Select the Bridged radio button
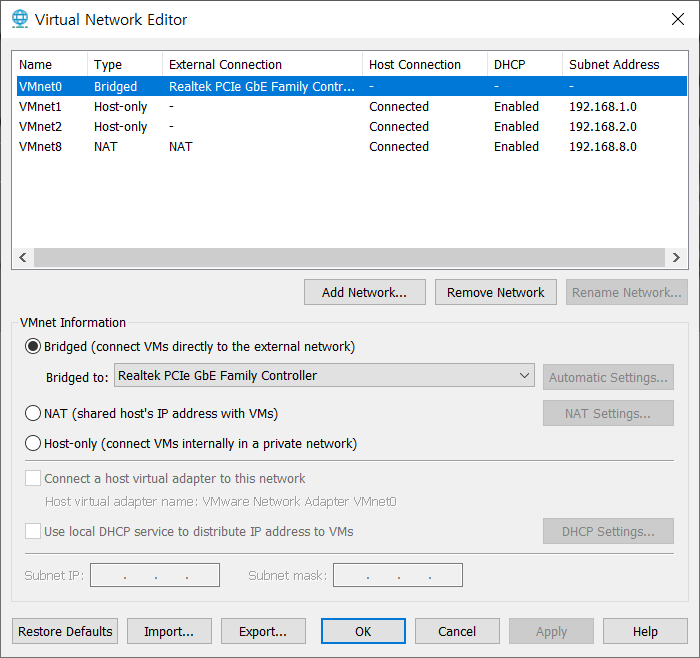 (33, 346)
